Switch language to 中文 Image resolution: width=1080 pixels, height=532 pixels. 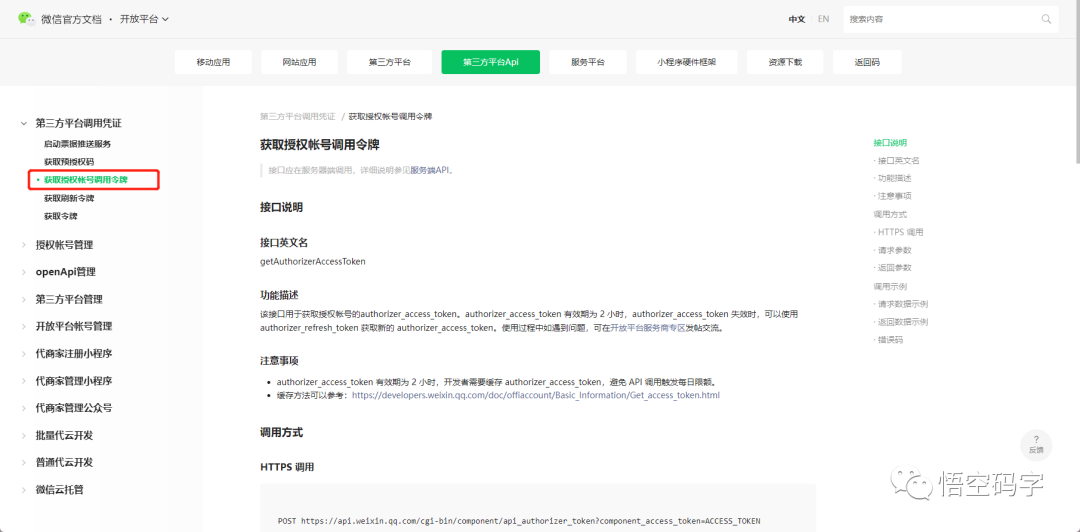(797, 19)
